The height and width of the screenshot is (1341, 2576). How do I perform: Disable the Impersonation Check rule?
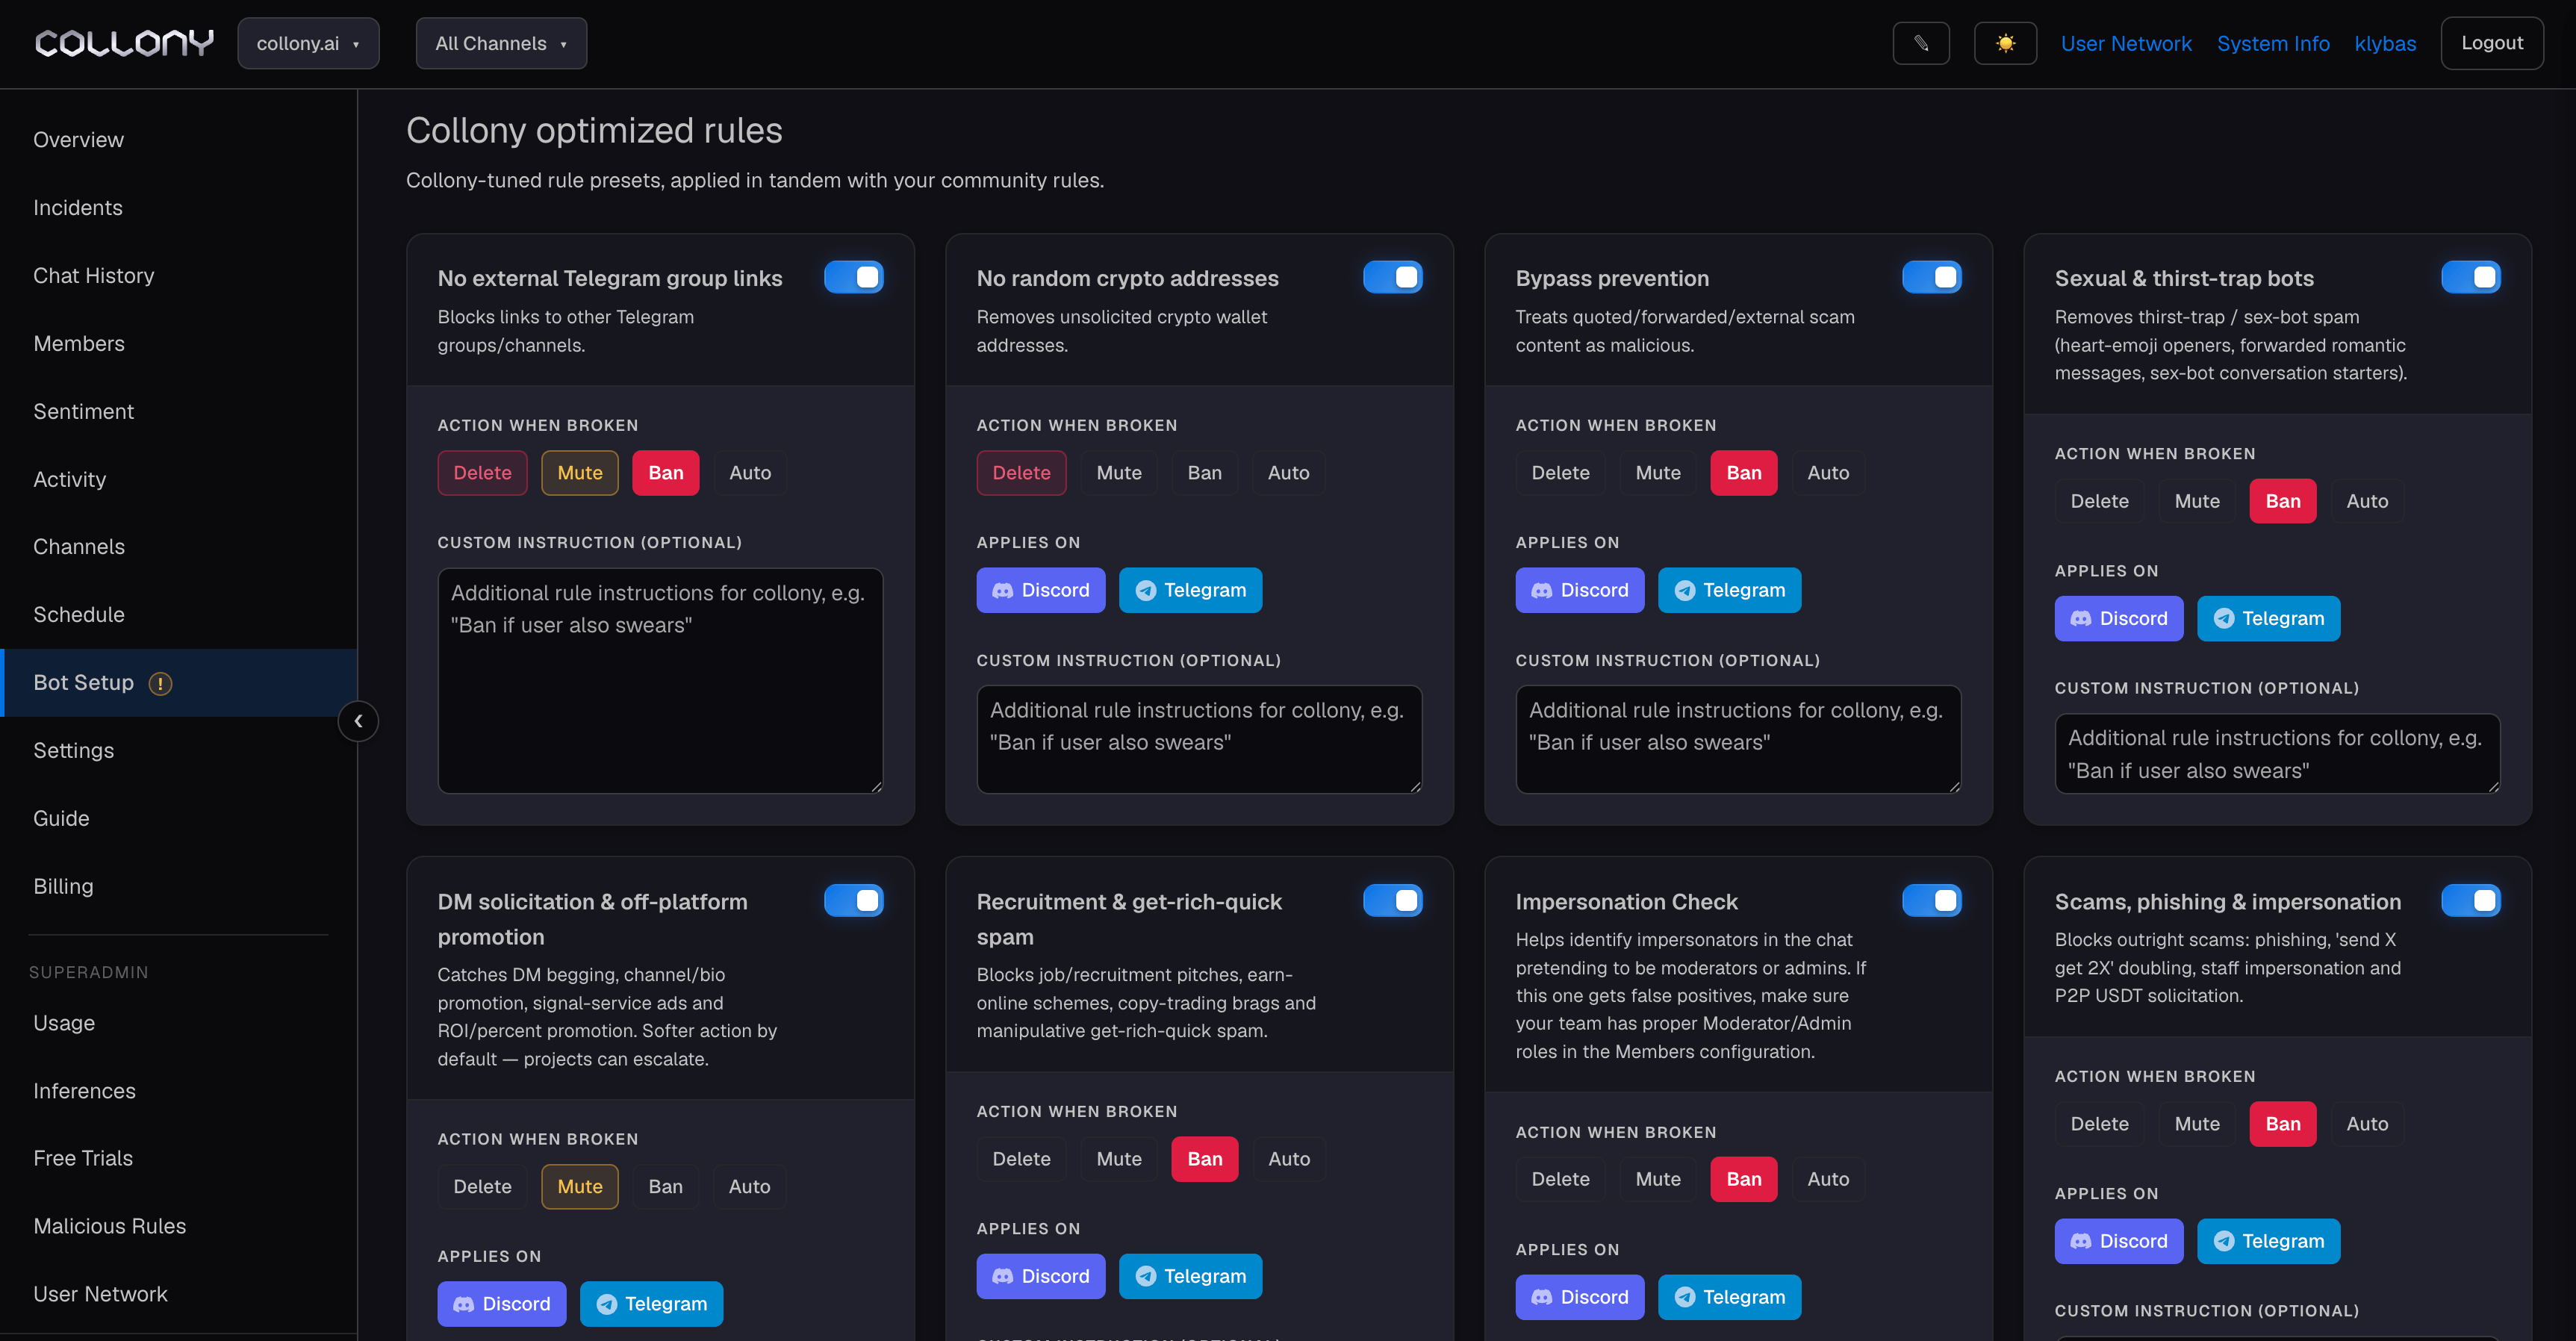[1932, 900]
